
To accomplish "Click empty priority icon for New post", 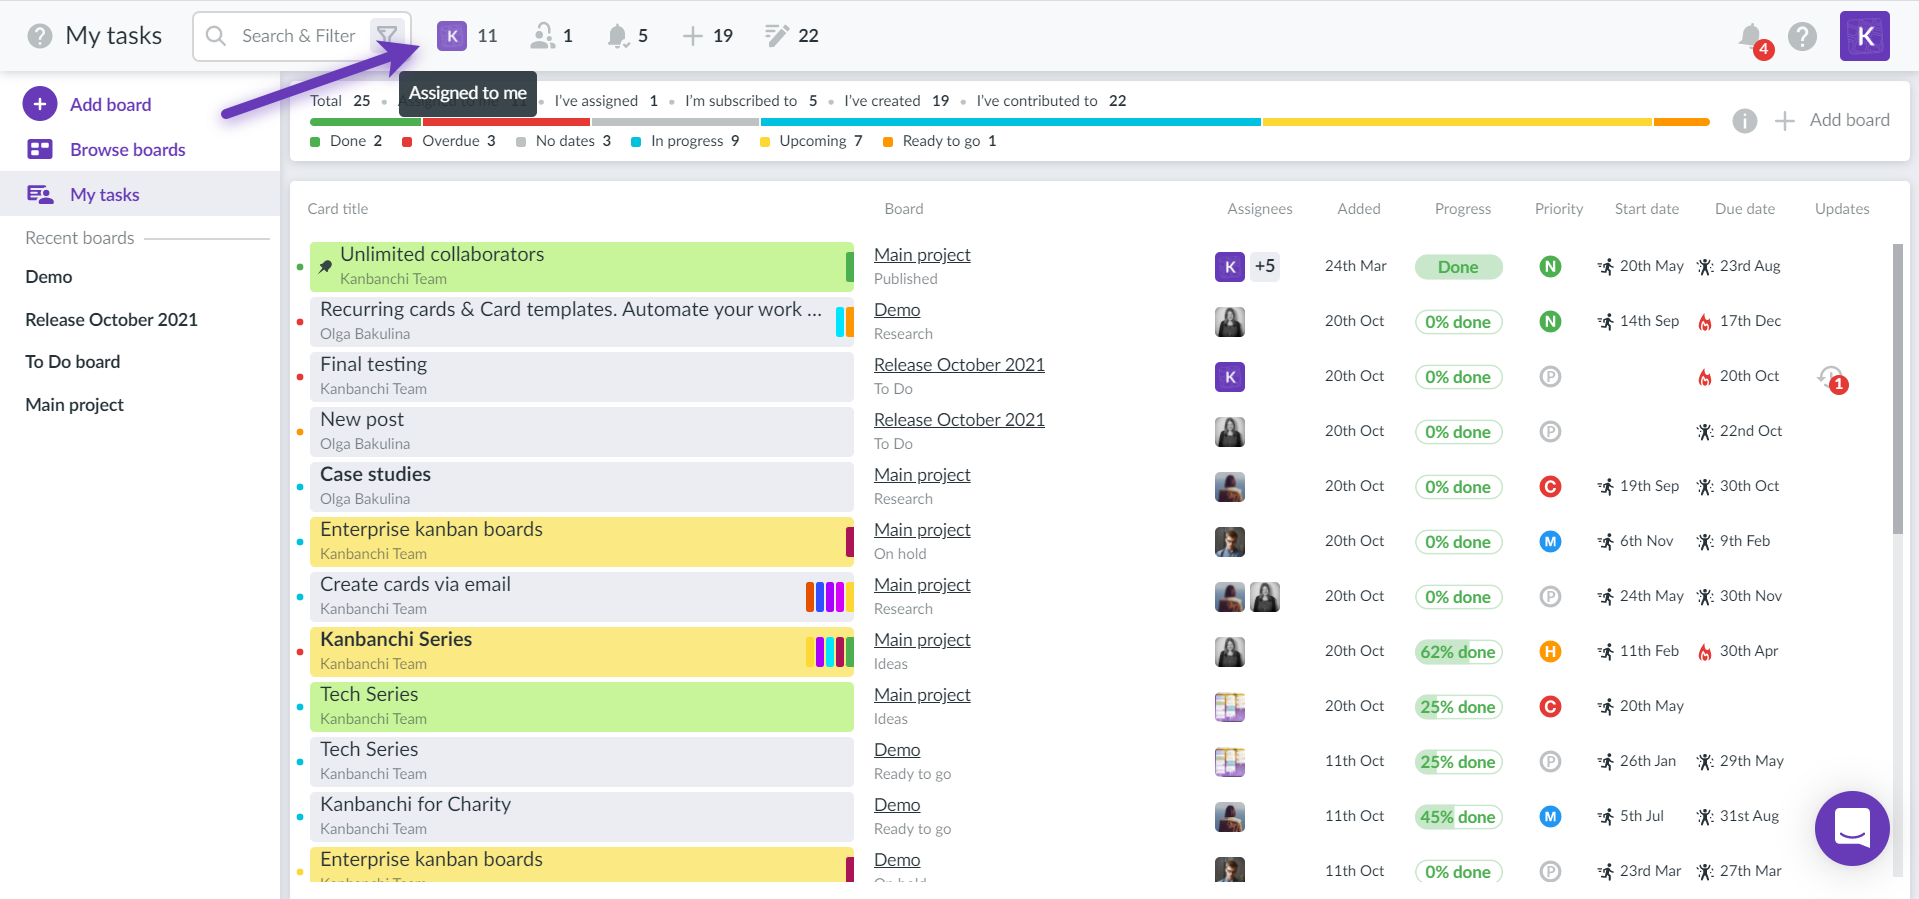I will (x=1550, y=431).
